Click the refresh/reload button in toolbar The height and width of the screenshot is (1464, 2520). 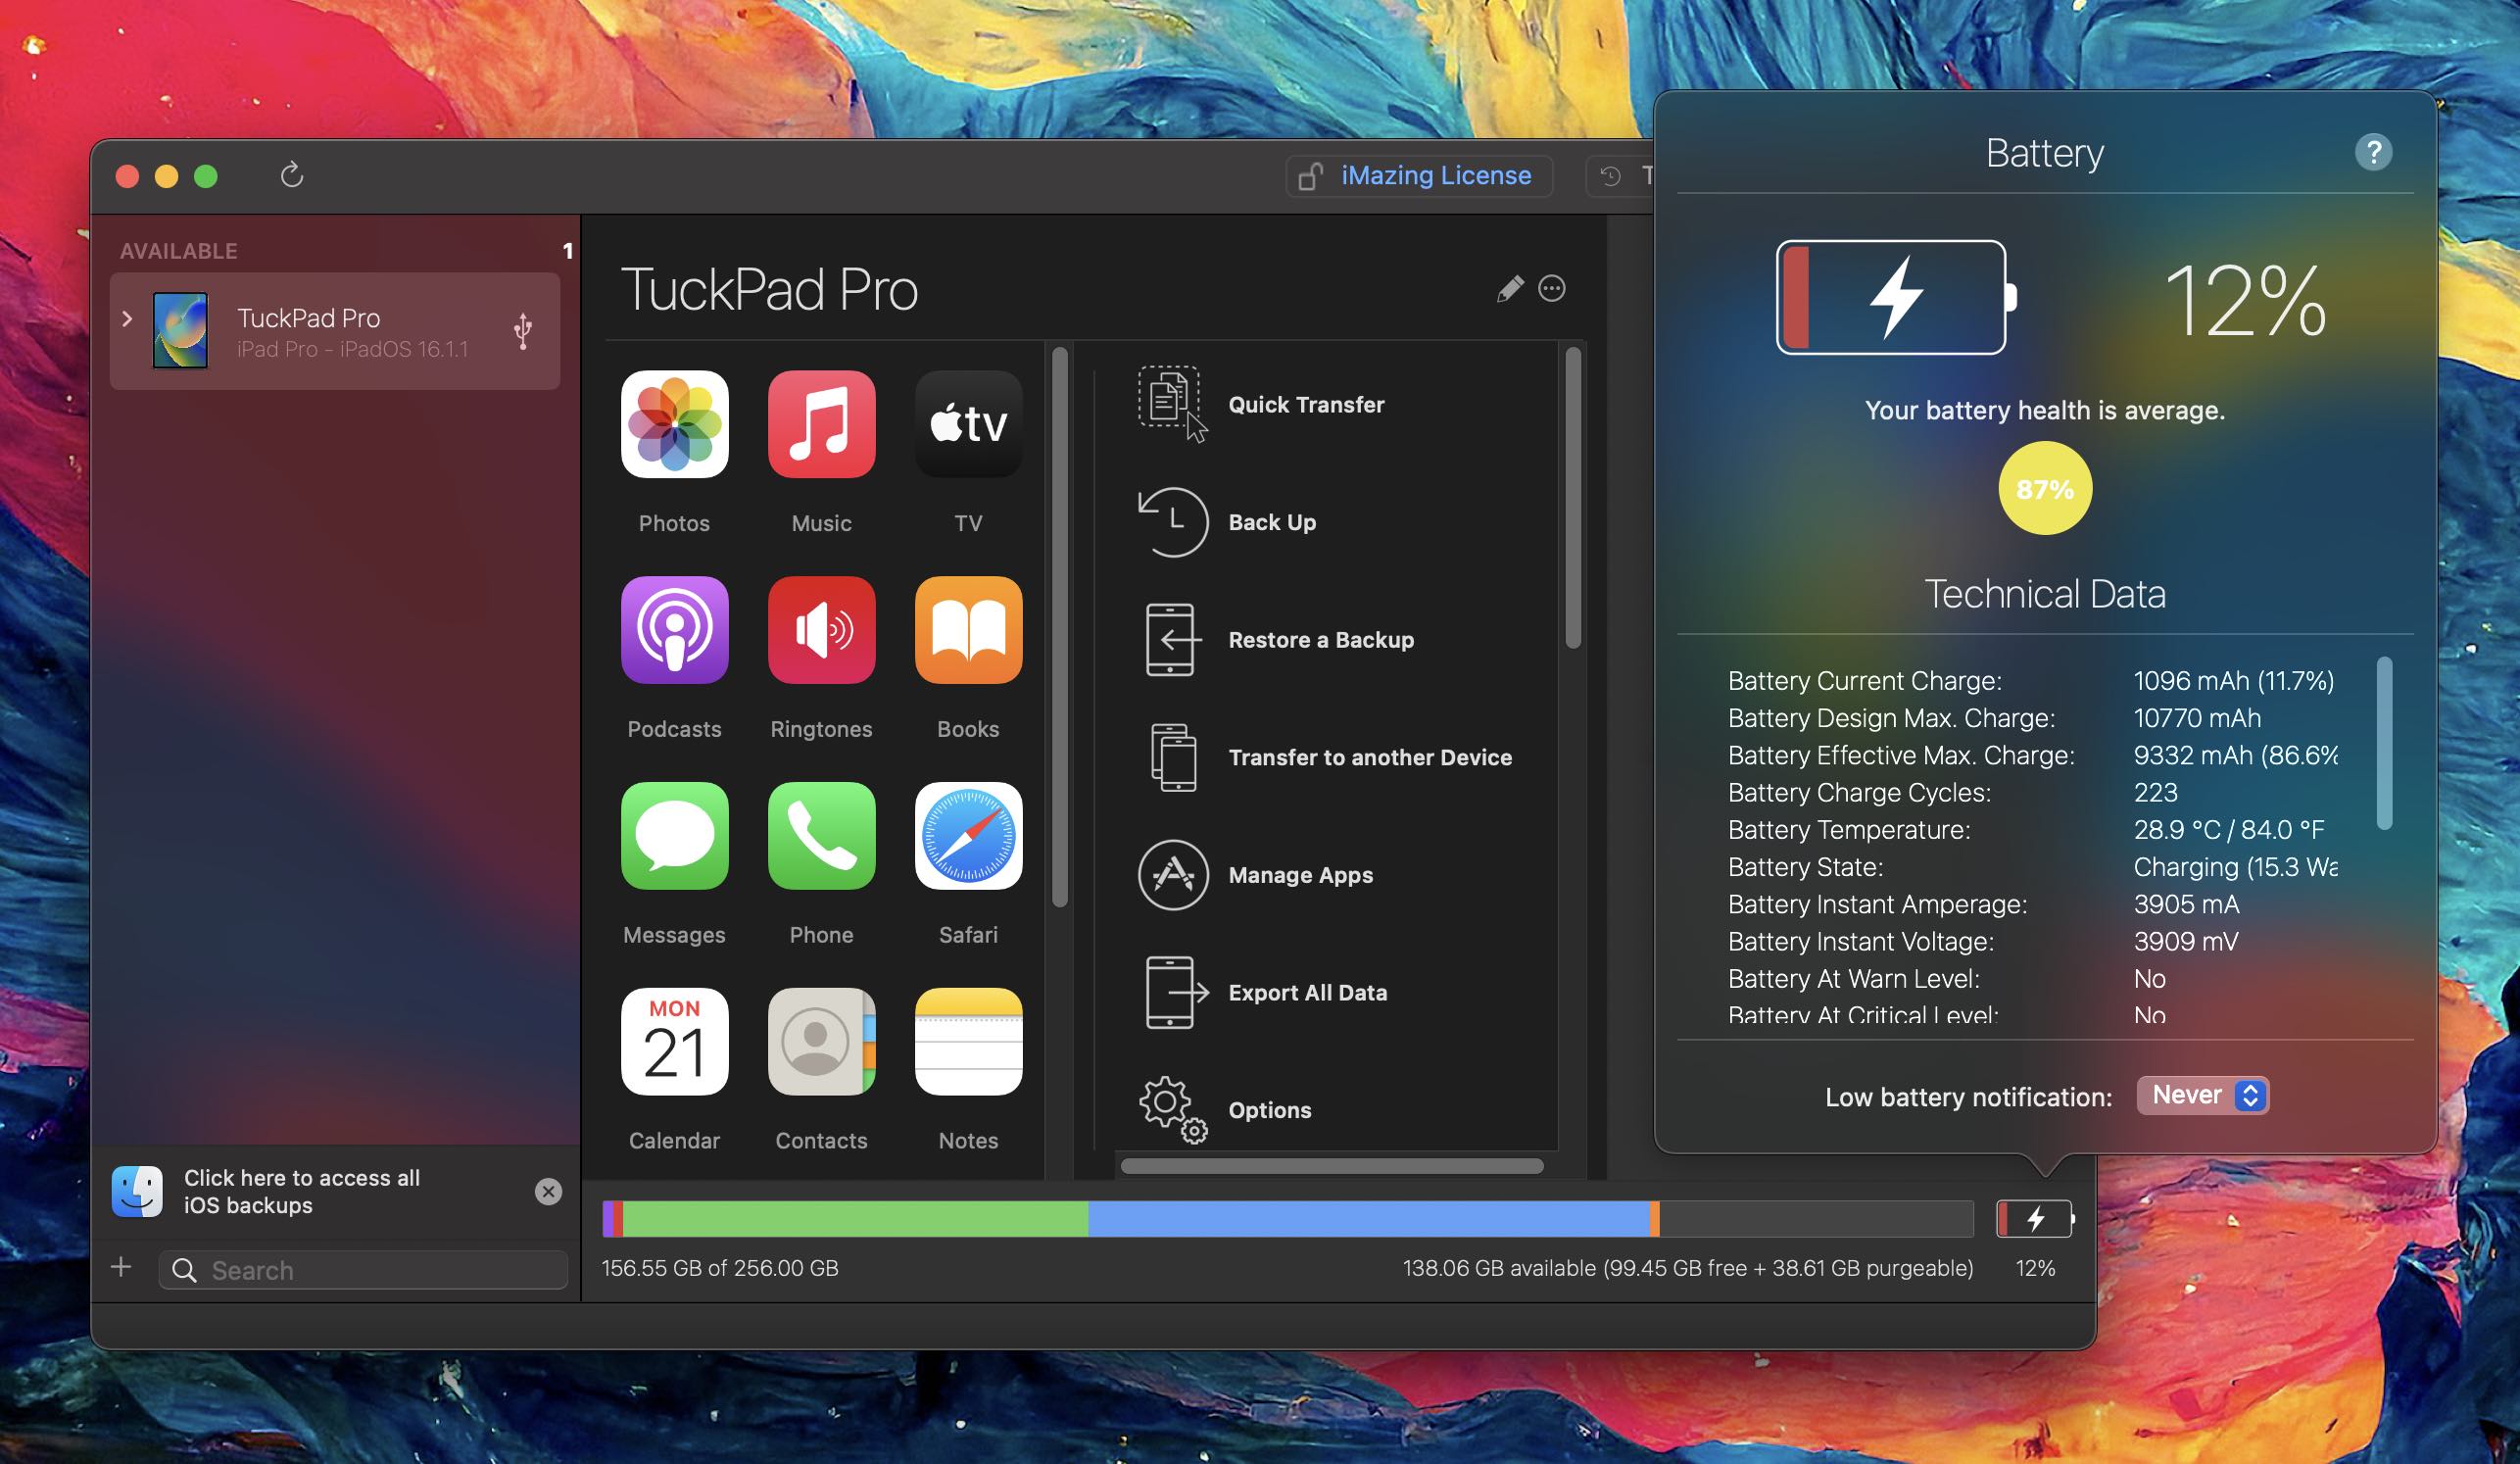coord(291,174)
